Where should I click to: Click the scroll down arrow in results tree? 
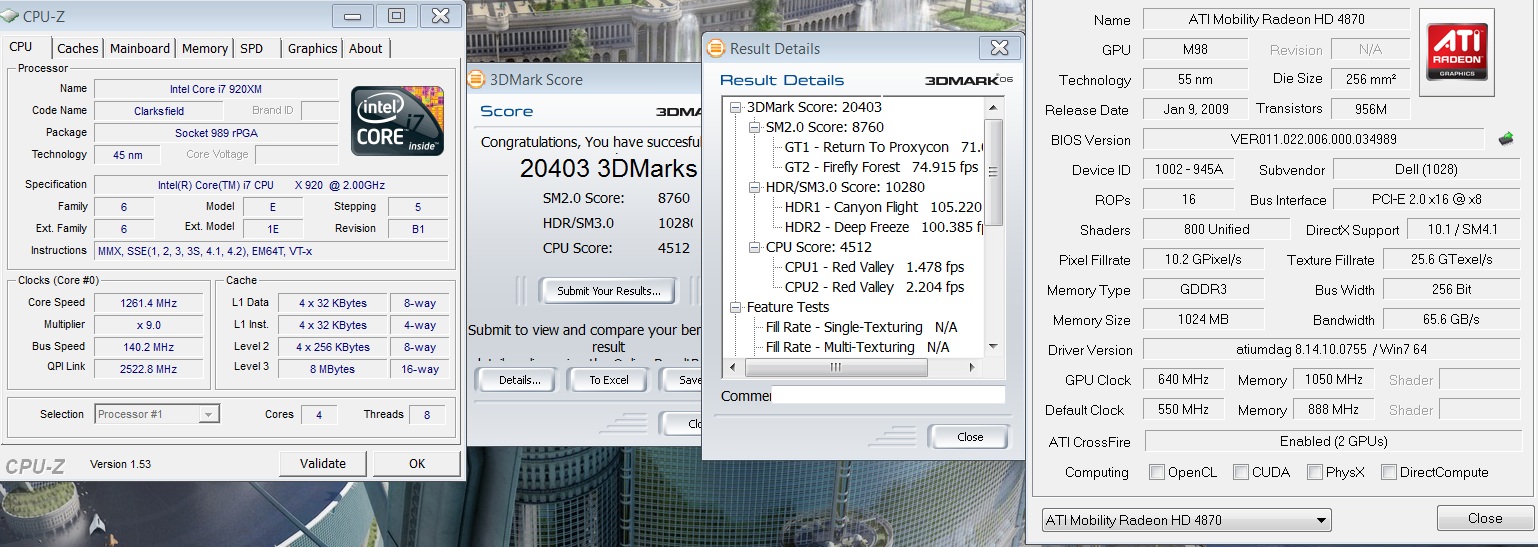[x=994, y=346]
